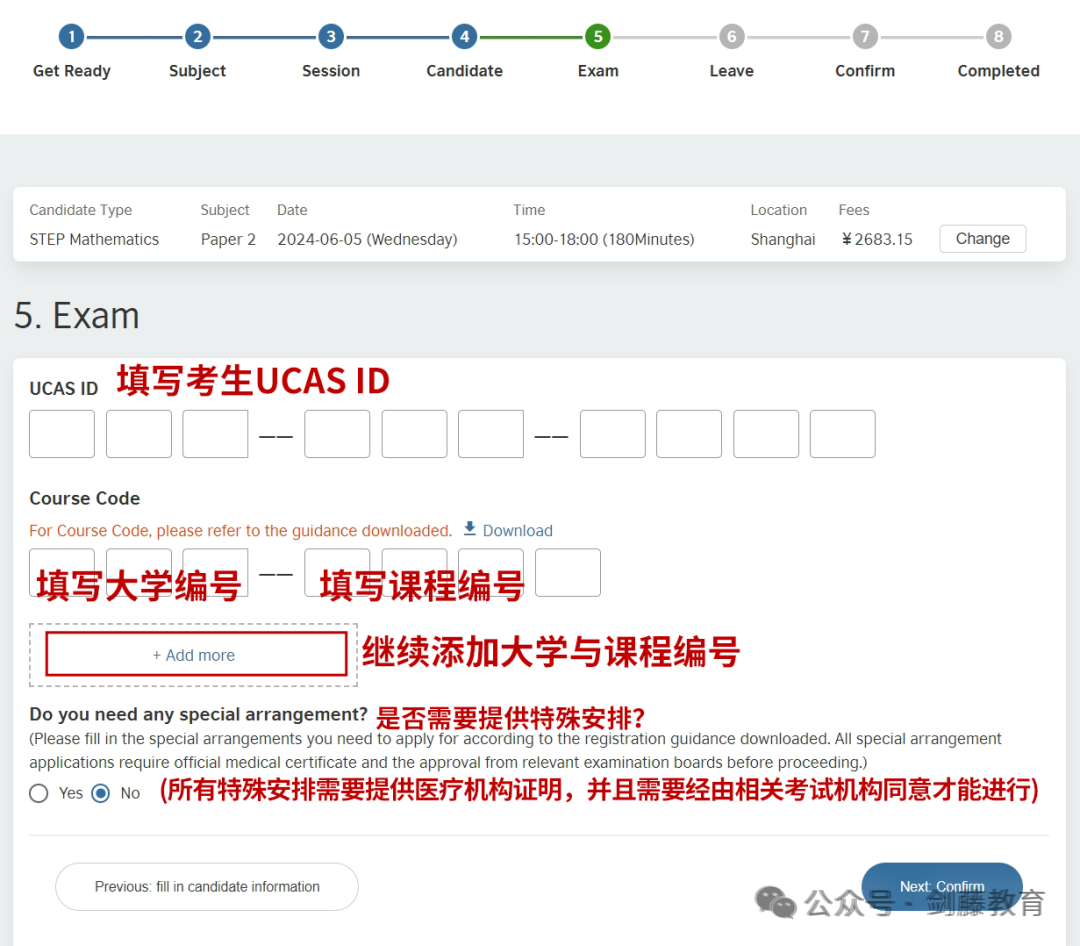Viewport: 1080px width, 946px height.
Task: Click the second UCAS ID digit box
Action: [x=139, y=434]
